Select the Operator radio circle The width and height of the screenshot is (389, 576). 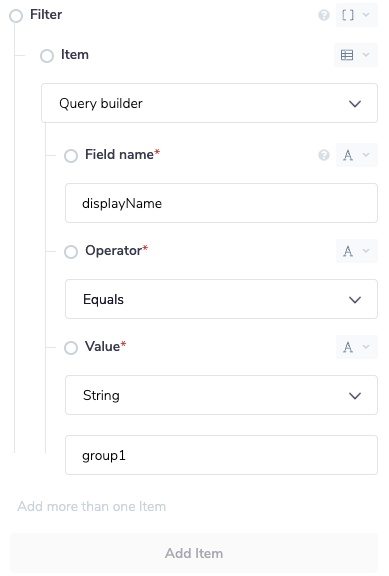(71, 252)
